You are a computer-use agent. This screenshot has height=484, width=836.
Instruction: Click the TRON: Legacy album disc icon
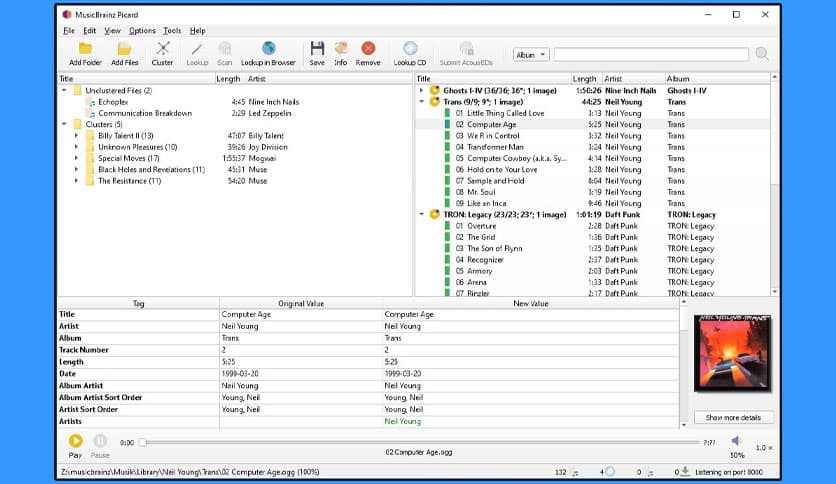pyautogui.click(x=435, y=214)
